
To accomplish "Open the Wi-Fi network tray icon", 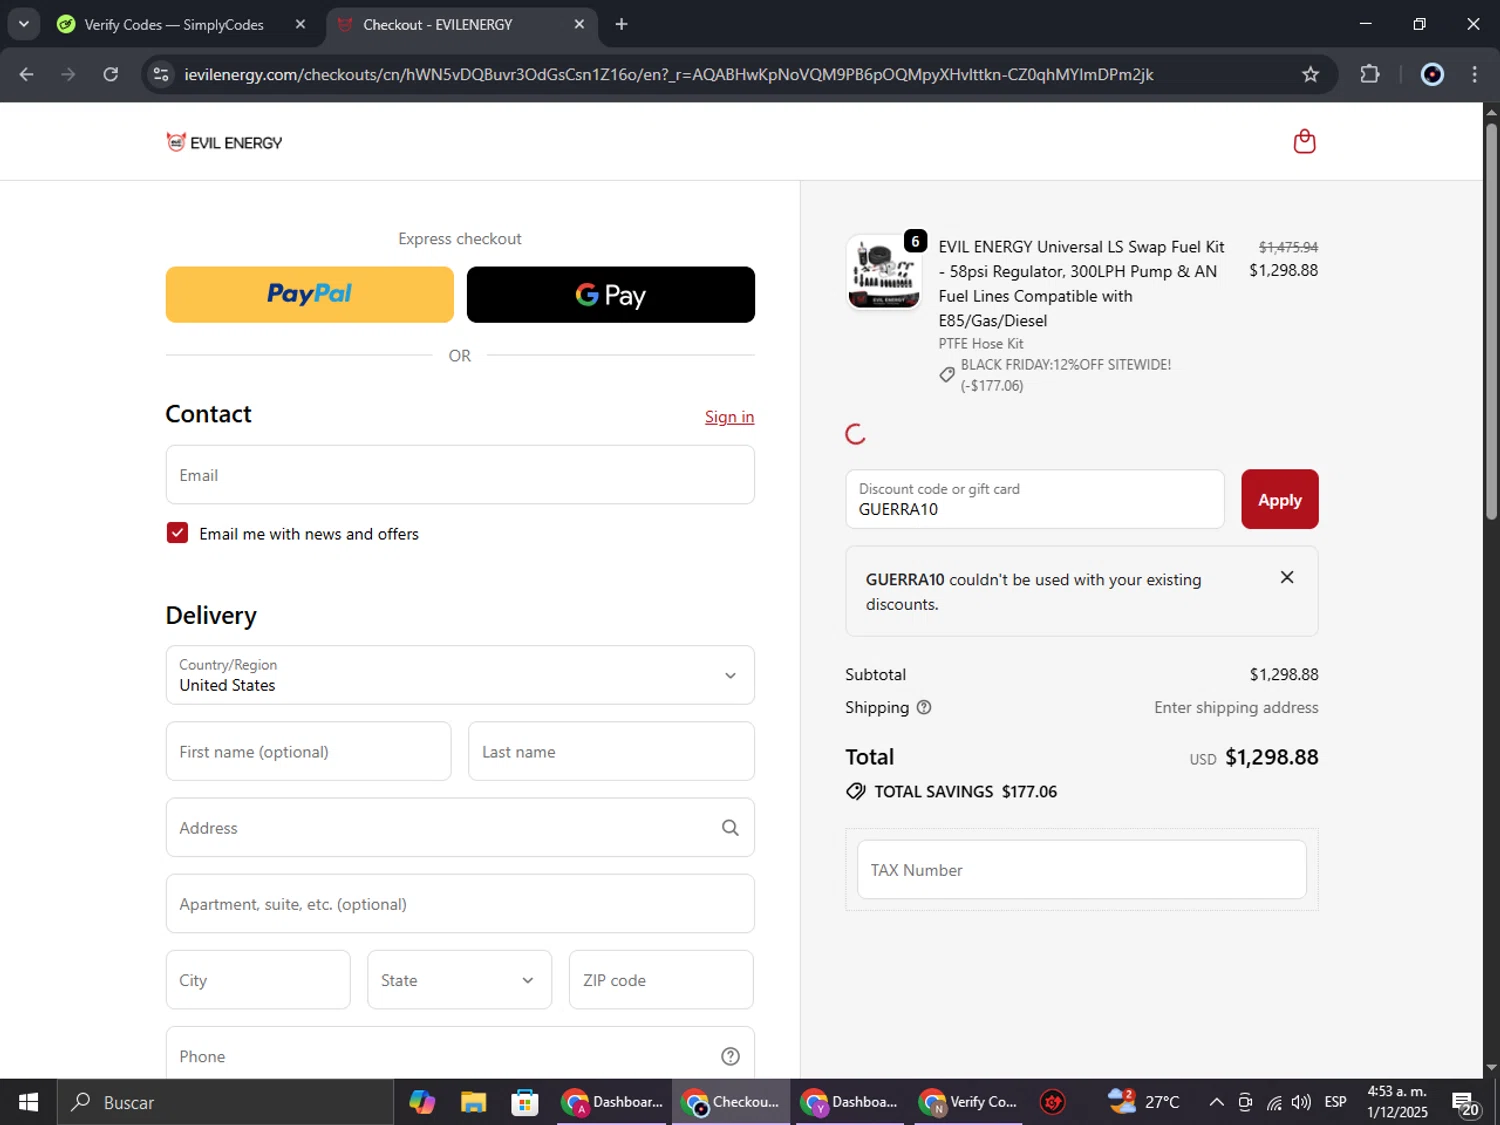I will point(1274,1102).
